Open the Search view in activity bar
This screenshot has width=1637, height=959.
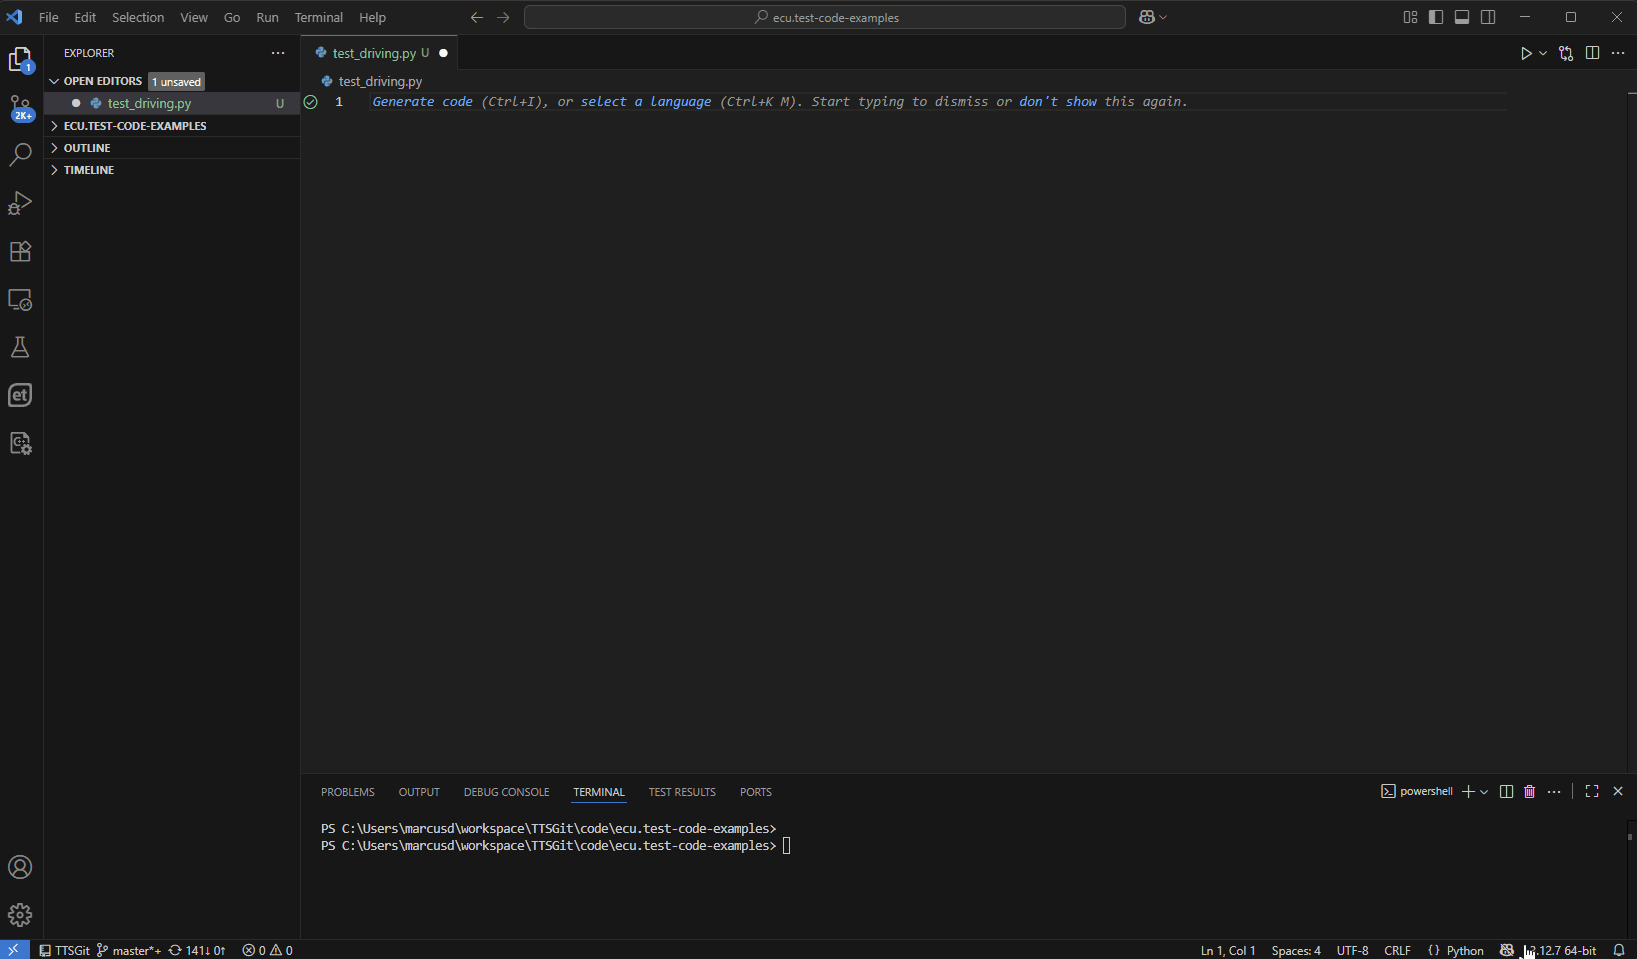click(20, 155)
